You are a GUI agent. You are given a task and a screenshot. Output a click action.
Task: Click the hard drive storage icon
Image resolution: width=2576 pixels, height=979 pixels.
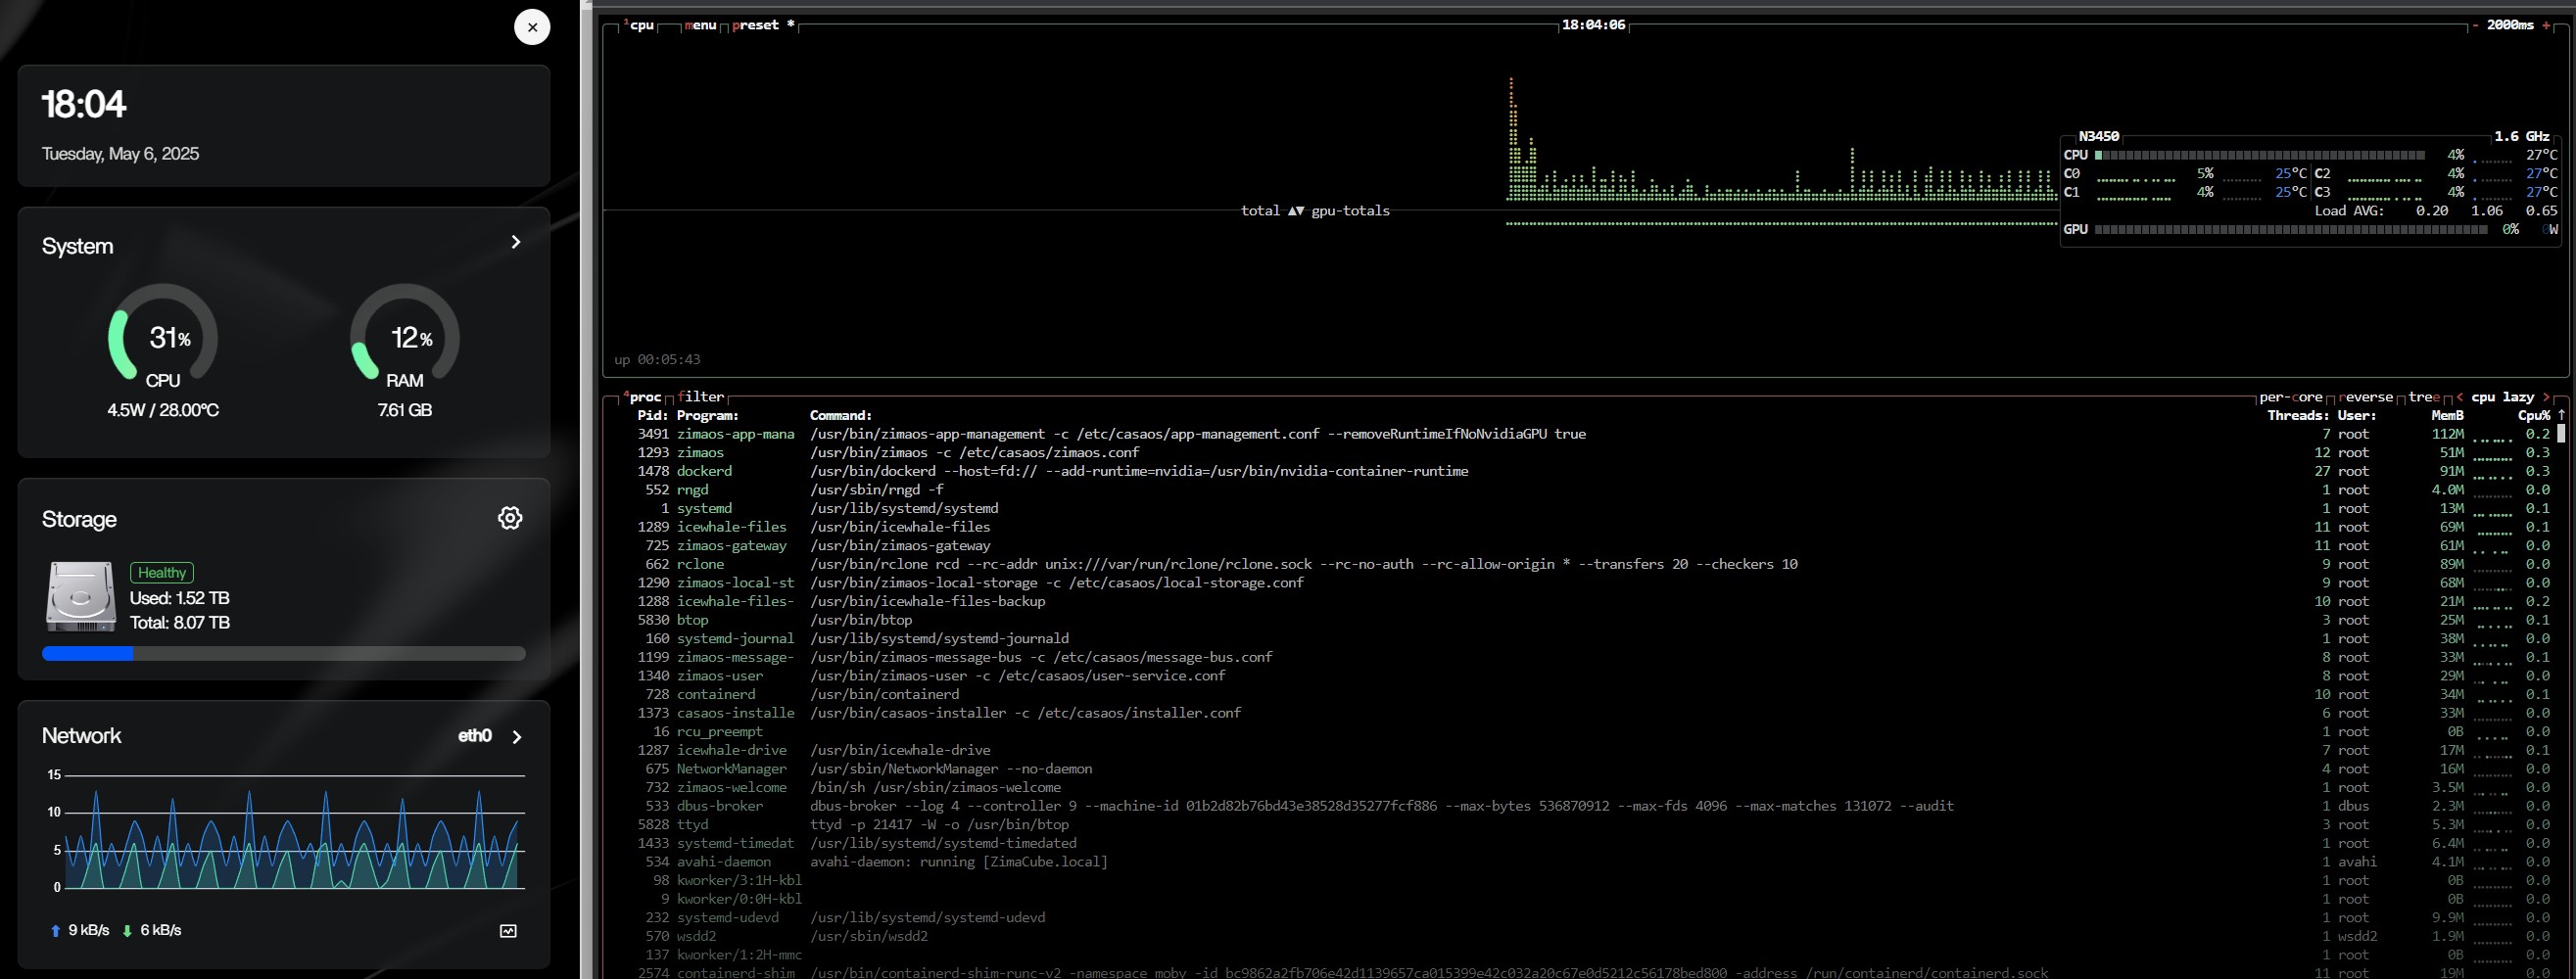pyautogui.click(x=81, y=596)
